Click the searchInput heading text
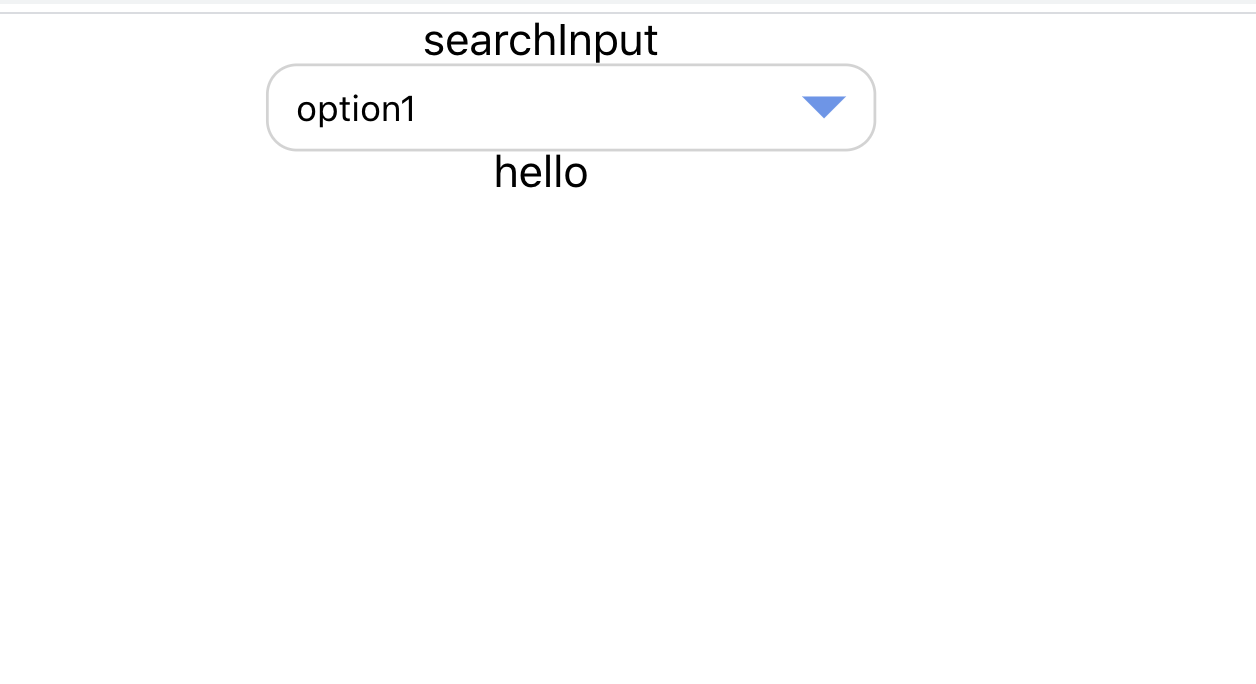The height and width of the screenshot is (684, 1256). tap(540, 41)
